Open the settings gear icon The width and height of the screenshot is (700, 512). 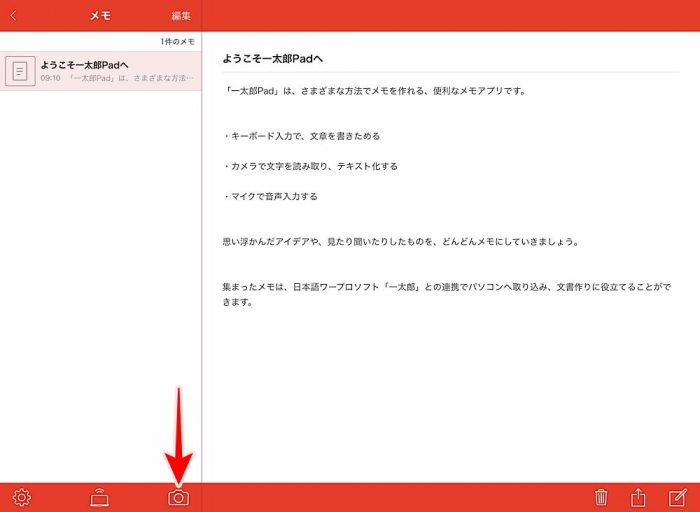(22, 497)
